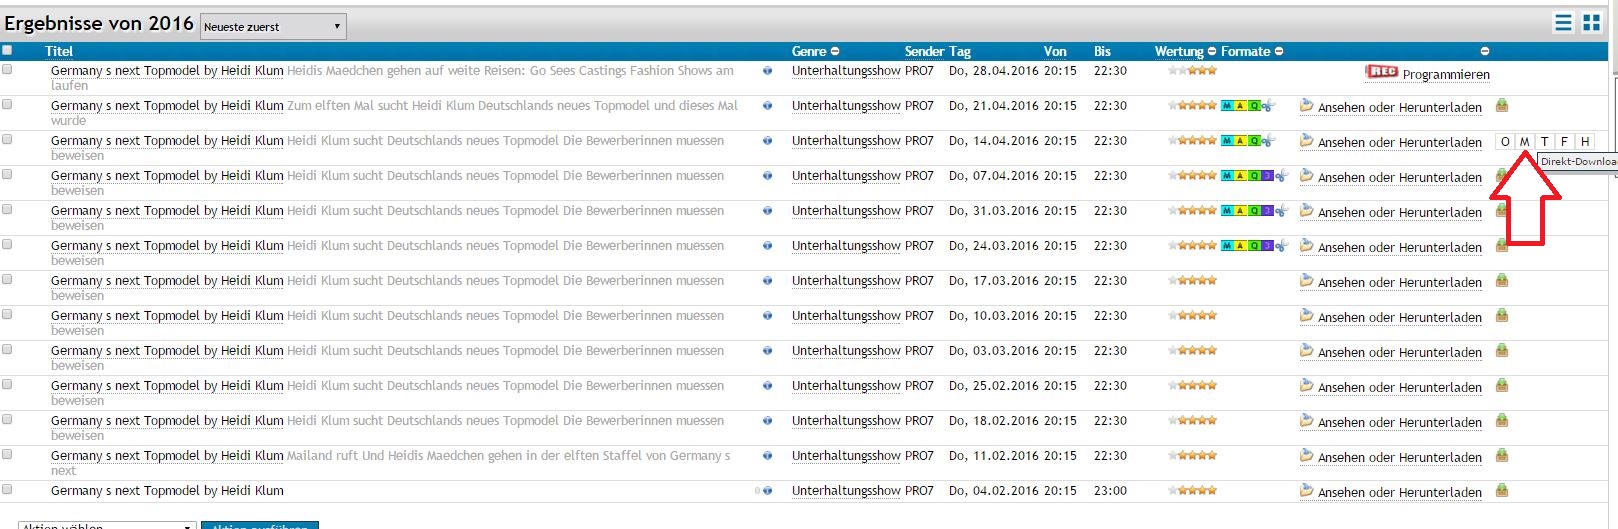Click the red REC icon for 28.04.2016
Image resolution: width=1618 pixels, height=529 pixels.
coord(1381,72)
